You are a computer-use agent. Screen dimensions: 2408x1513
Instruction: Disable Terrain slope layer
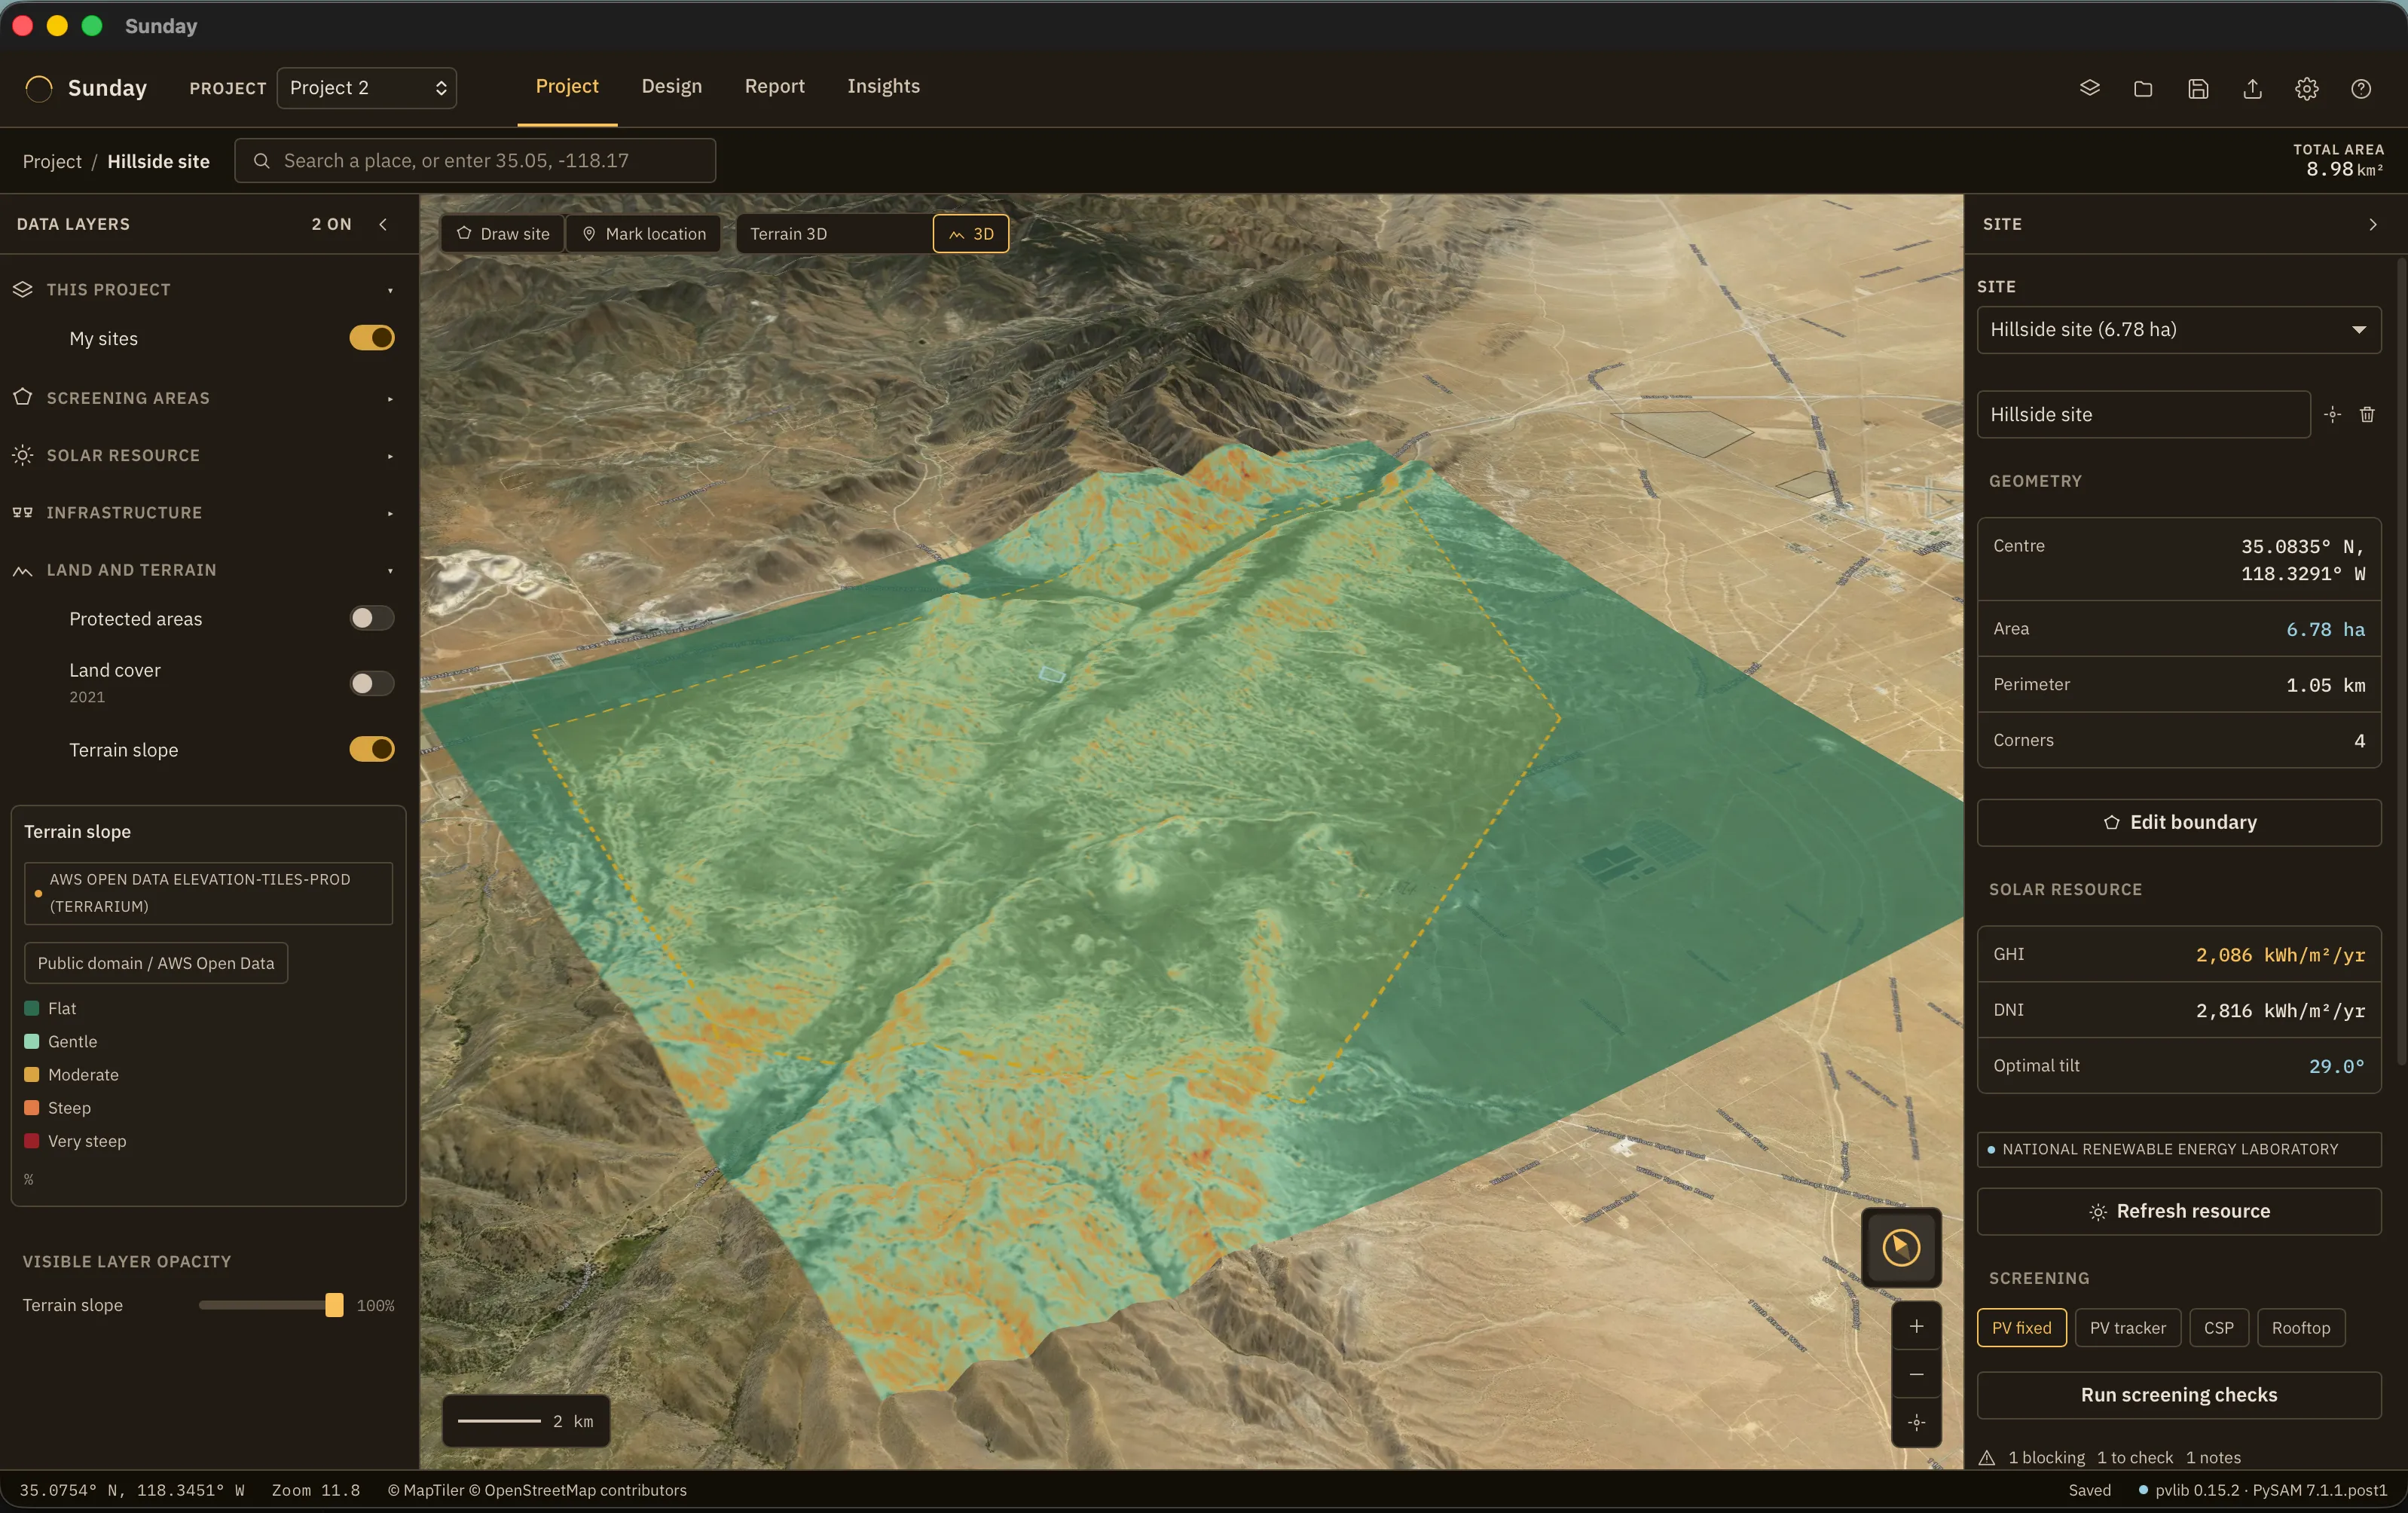371,749
